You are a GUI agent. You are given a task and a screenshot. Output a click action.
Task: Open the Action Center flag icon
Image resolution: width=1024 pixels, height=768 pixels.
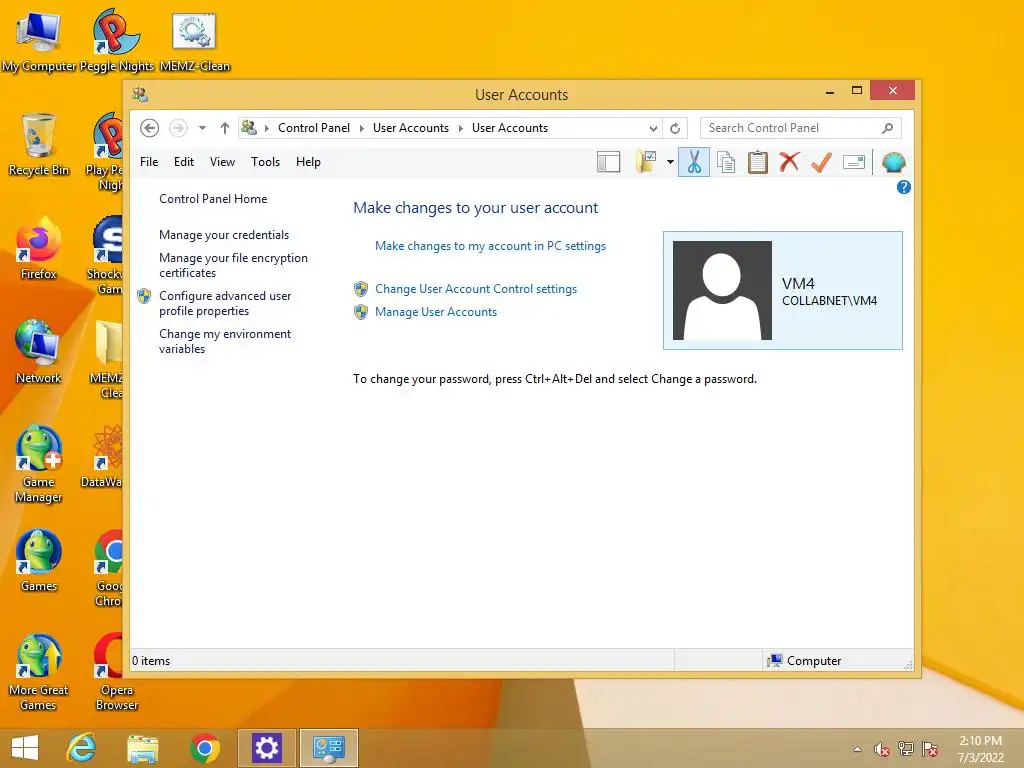pos(930,749)
